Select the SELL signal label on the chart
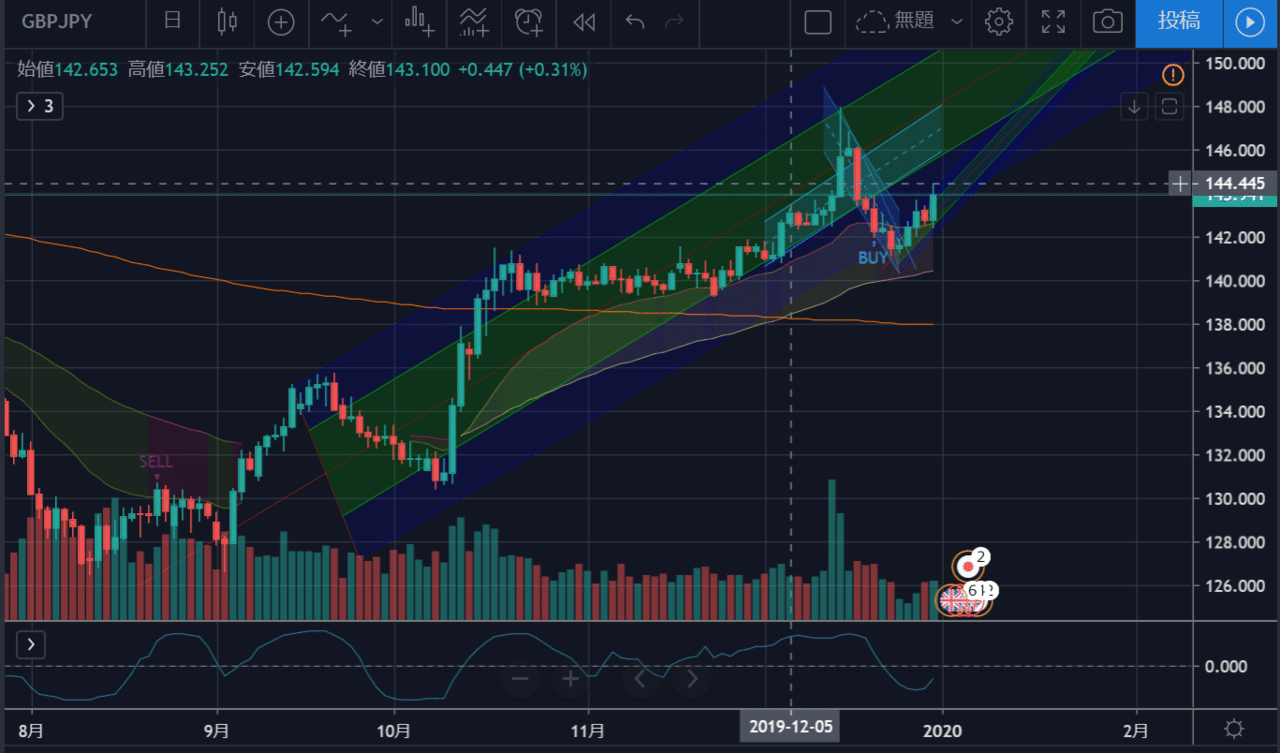Screen dimensions: 1280x753 click(156, 462)
